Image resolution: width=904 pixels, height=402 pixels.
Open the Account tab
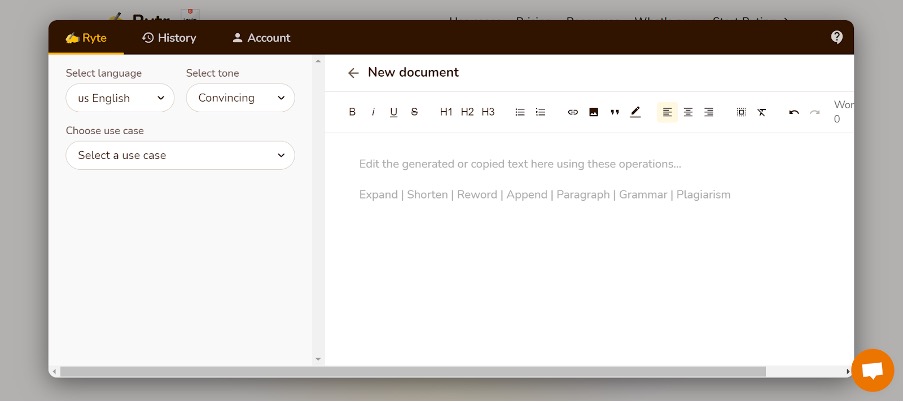coord(261,38)
